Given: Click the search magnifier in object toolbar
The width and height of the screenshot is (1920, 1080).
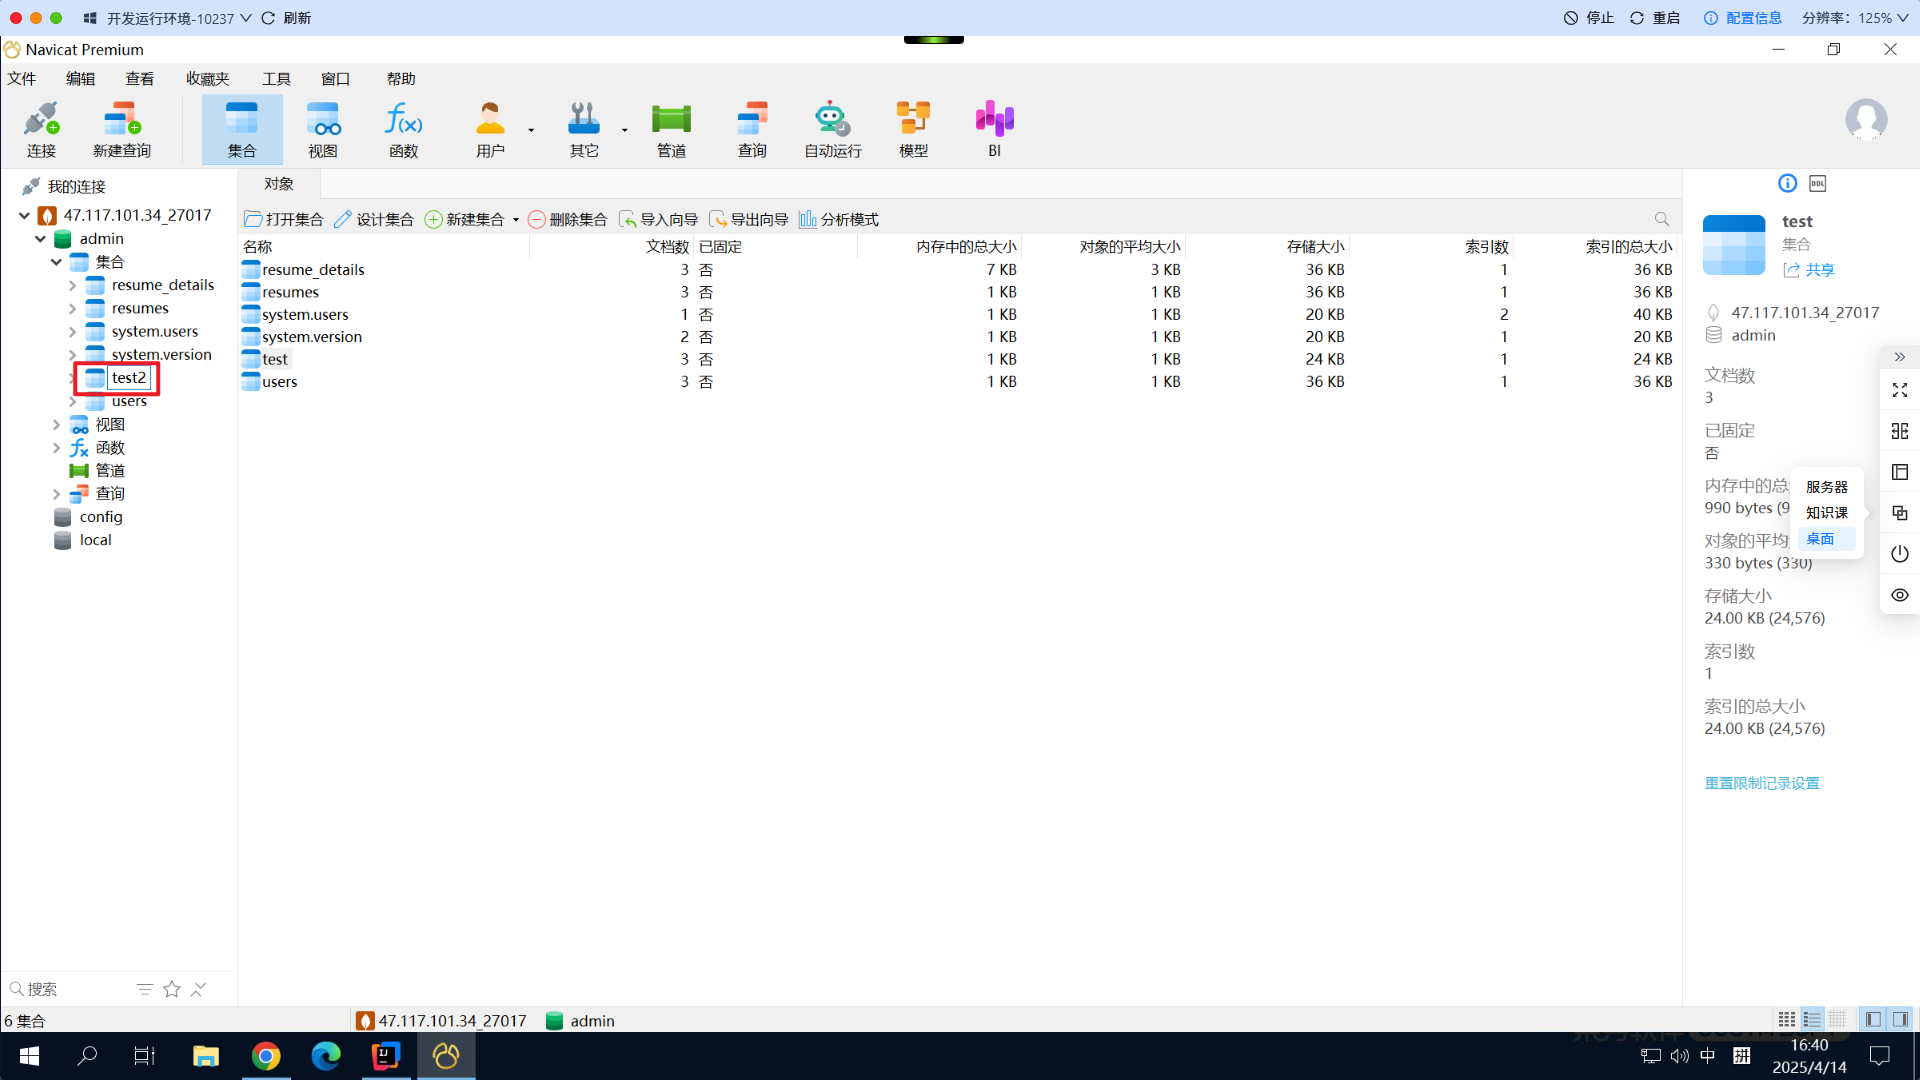Looking at the screenshot, I should click(x=1662, y=219).
